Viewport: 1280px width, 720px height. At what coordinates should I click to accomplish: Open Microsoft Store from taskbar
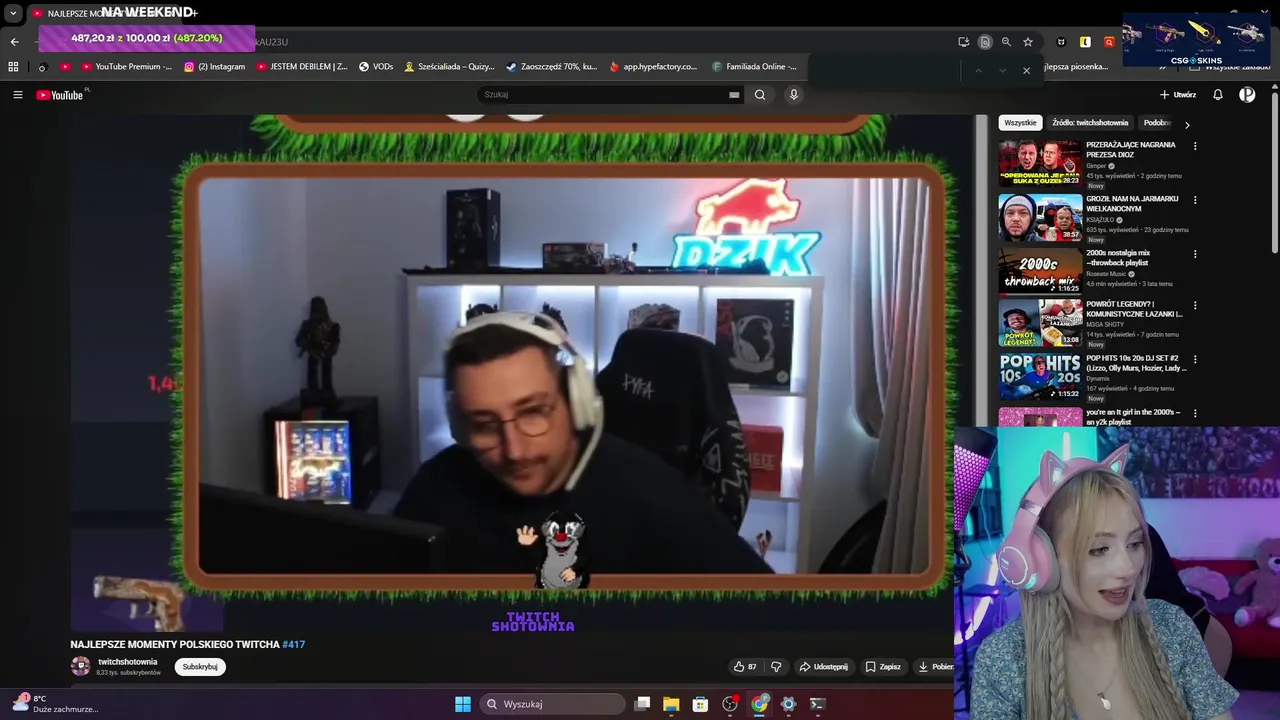tap(700, 704)
